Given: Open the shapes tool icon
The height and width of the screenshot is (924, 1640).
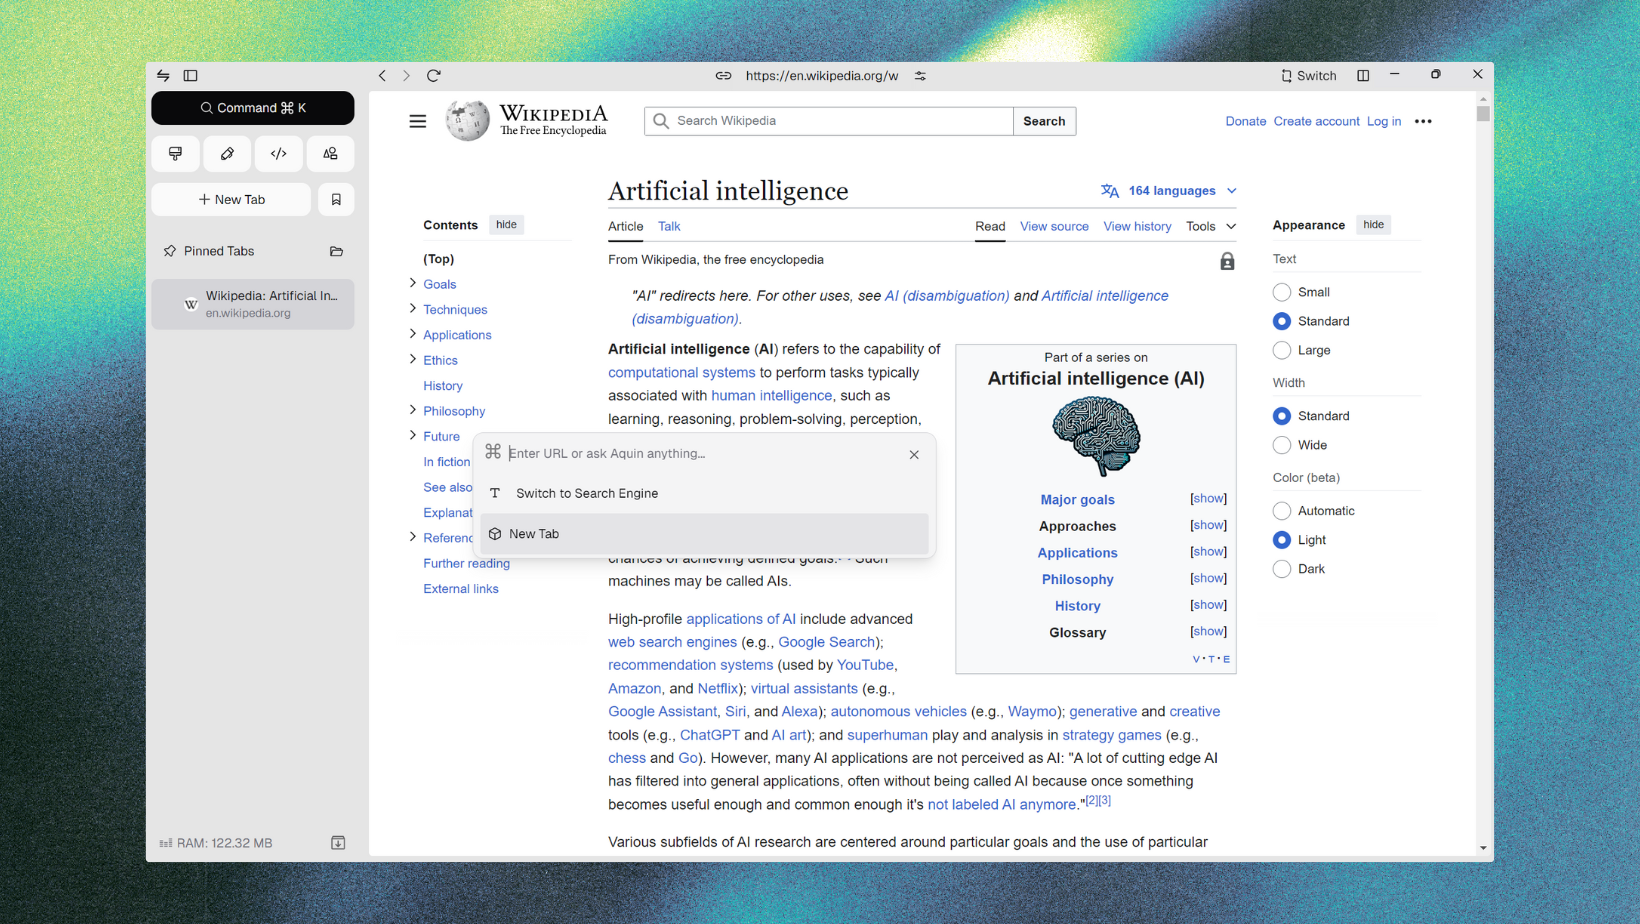Looking at the screenshot, I should click(331, 154).
